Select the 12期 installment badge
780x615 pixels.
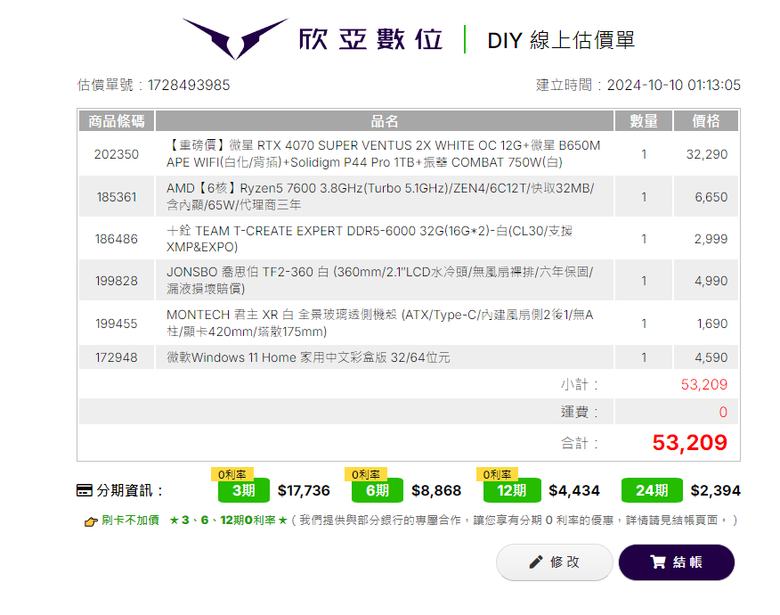pos(512,491)
